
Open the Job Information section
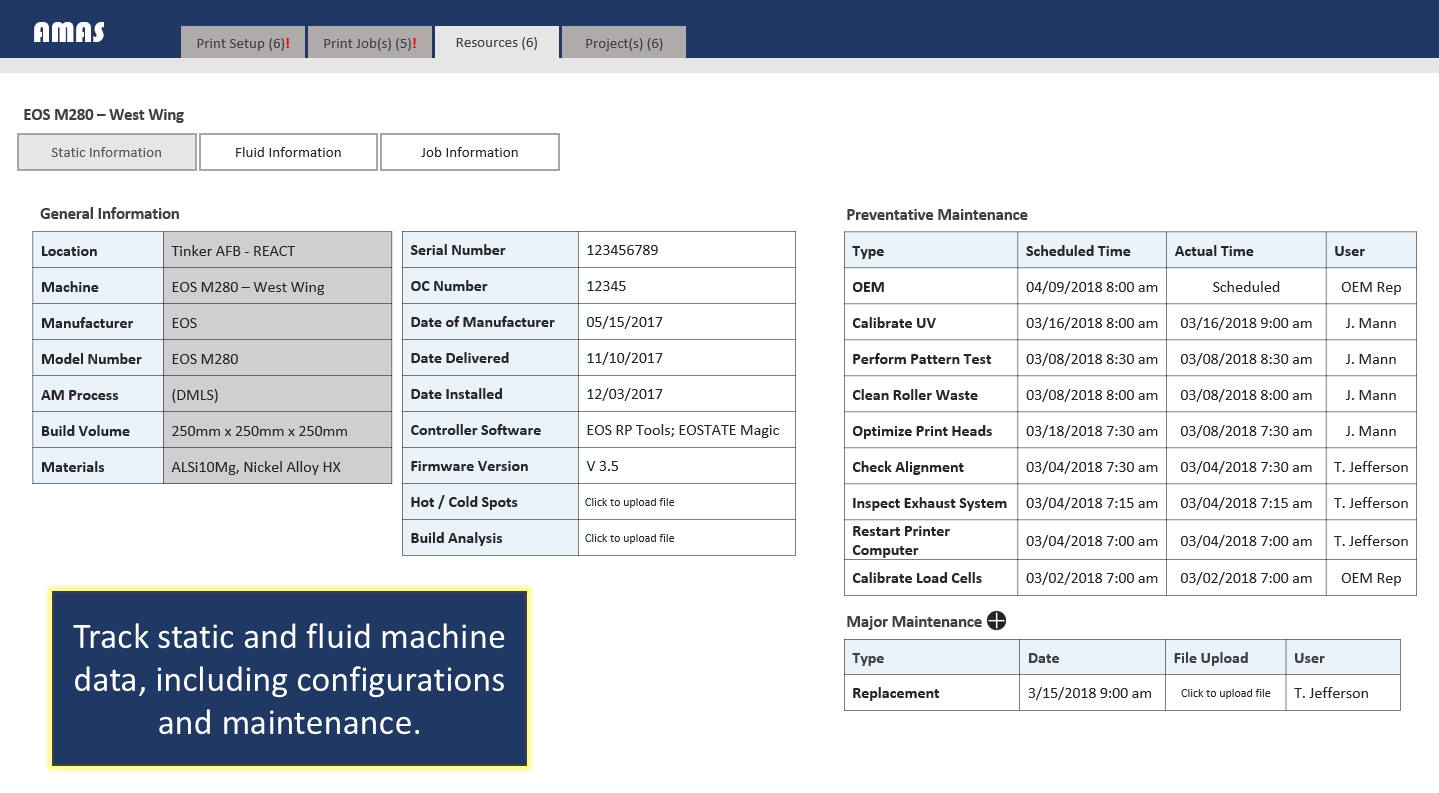(469, 152)
